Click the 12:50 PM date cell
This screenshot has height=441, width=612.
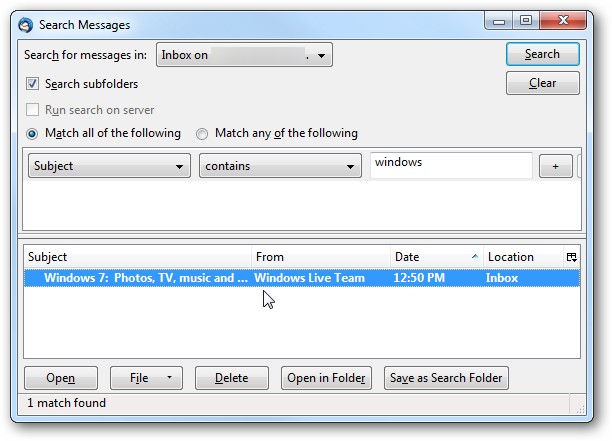(419, 278)
